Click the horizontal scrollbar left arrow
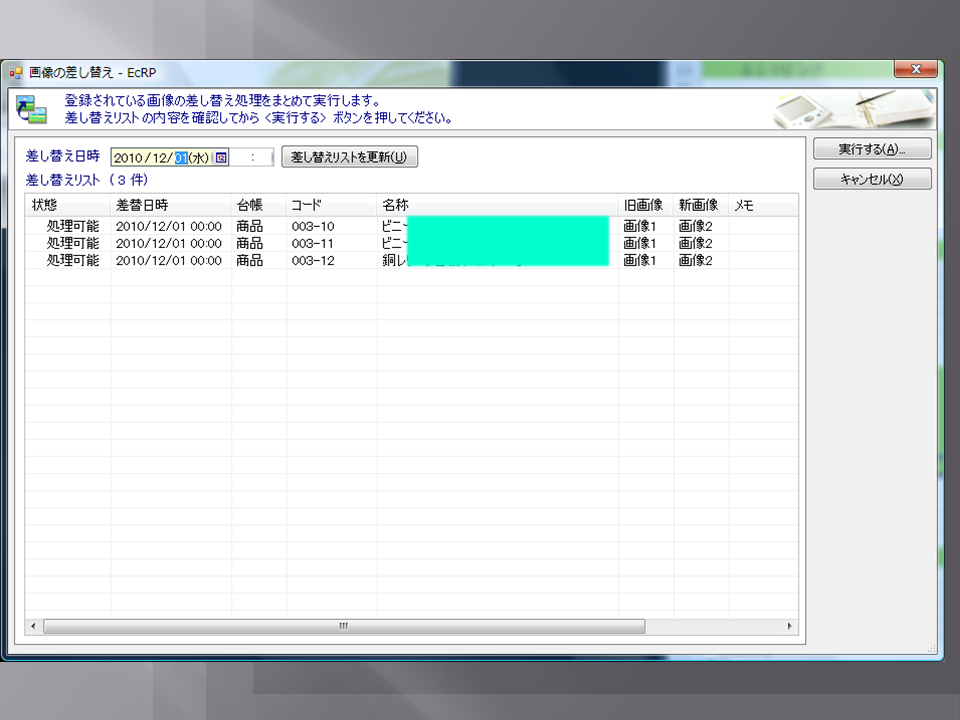The width and height of the screenshot is (960, 720). point(33,626)
